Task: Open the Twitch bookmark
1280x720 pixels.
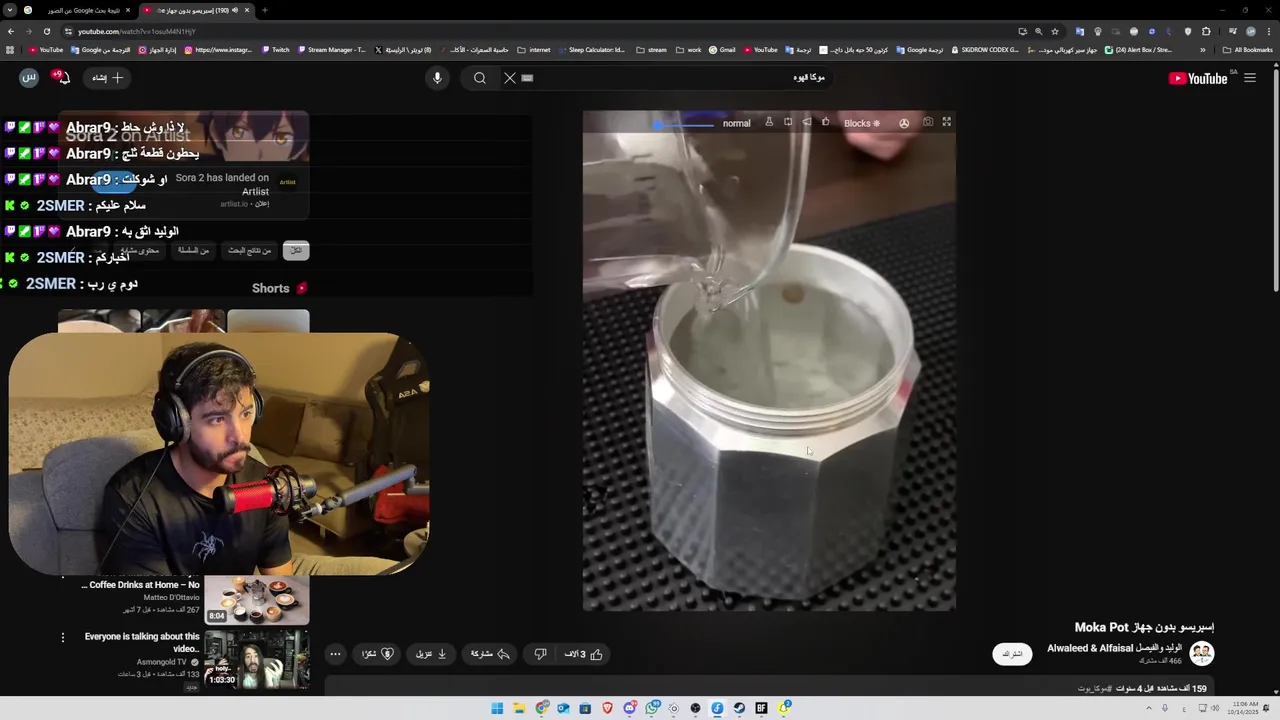Action: [276, 49]
